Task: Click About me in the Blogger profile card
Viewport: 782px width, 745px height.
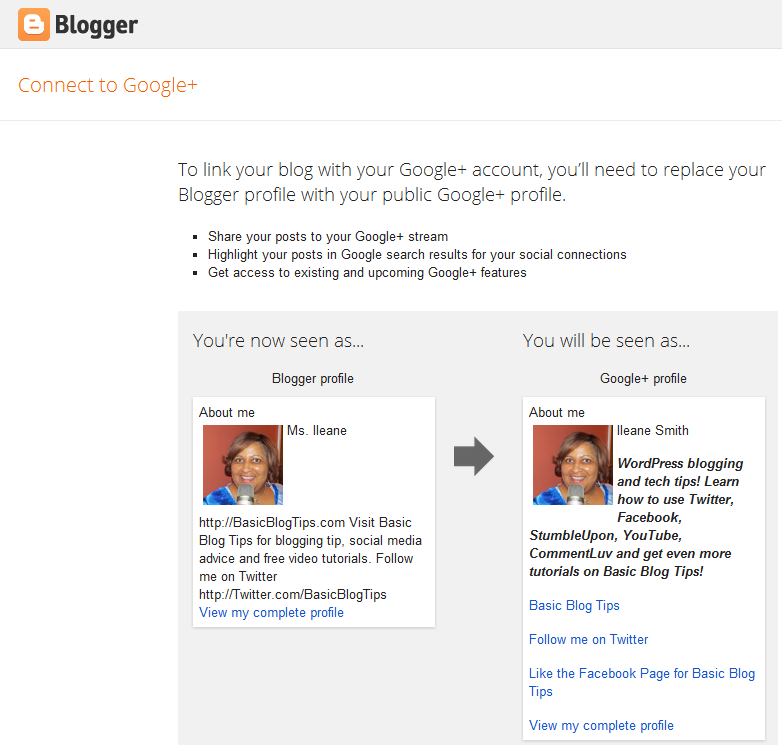Action: (226, 412)
